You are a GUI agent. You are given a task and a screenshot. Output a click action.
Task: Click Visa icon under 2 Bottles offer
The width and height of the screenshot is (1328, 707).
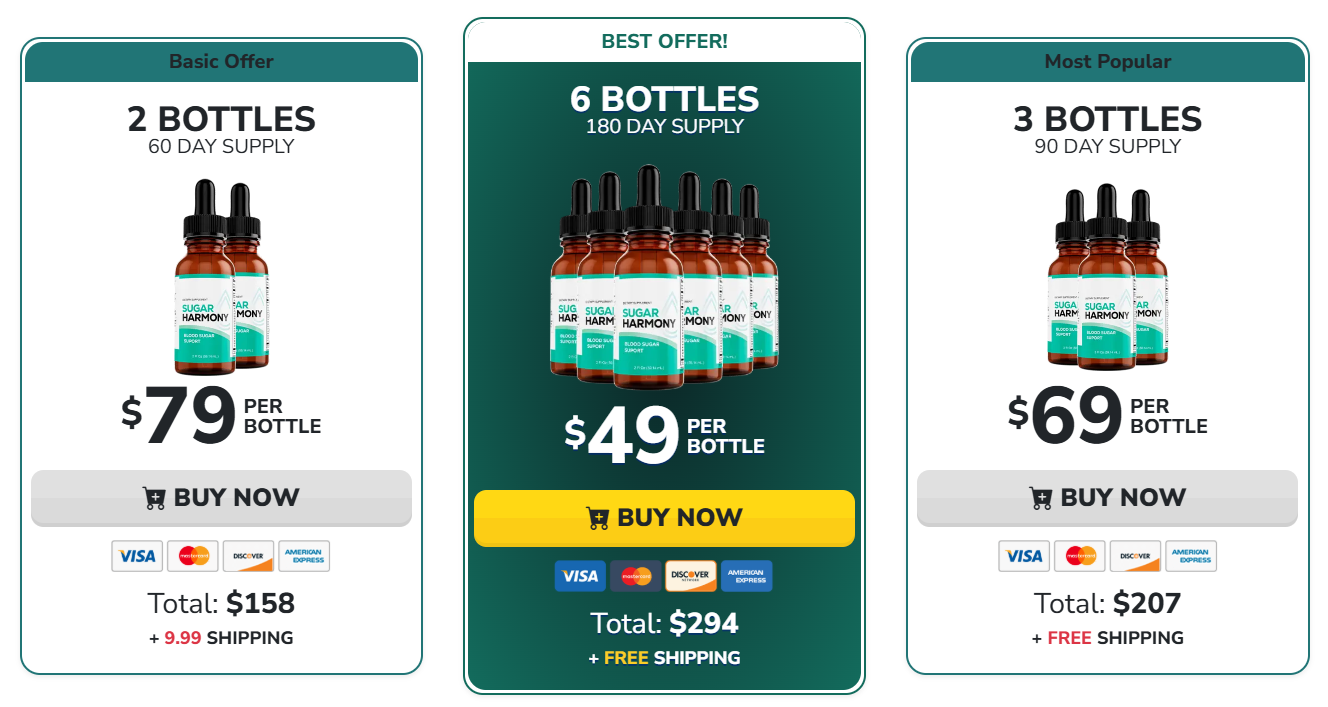coord(137,556)
